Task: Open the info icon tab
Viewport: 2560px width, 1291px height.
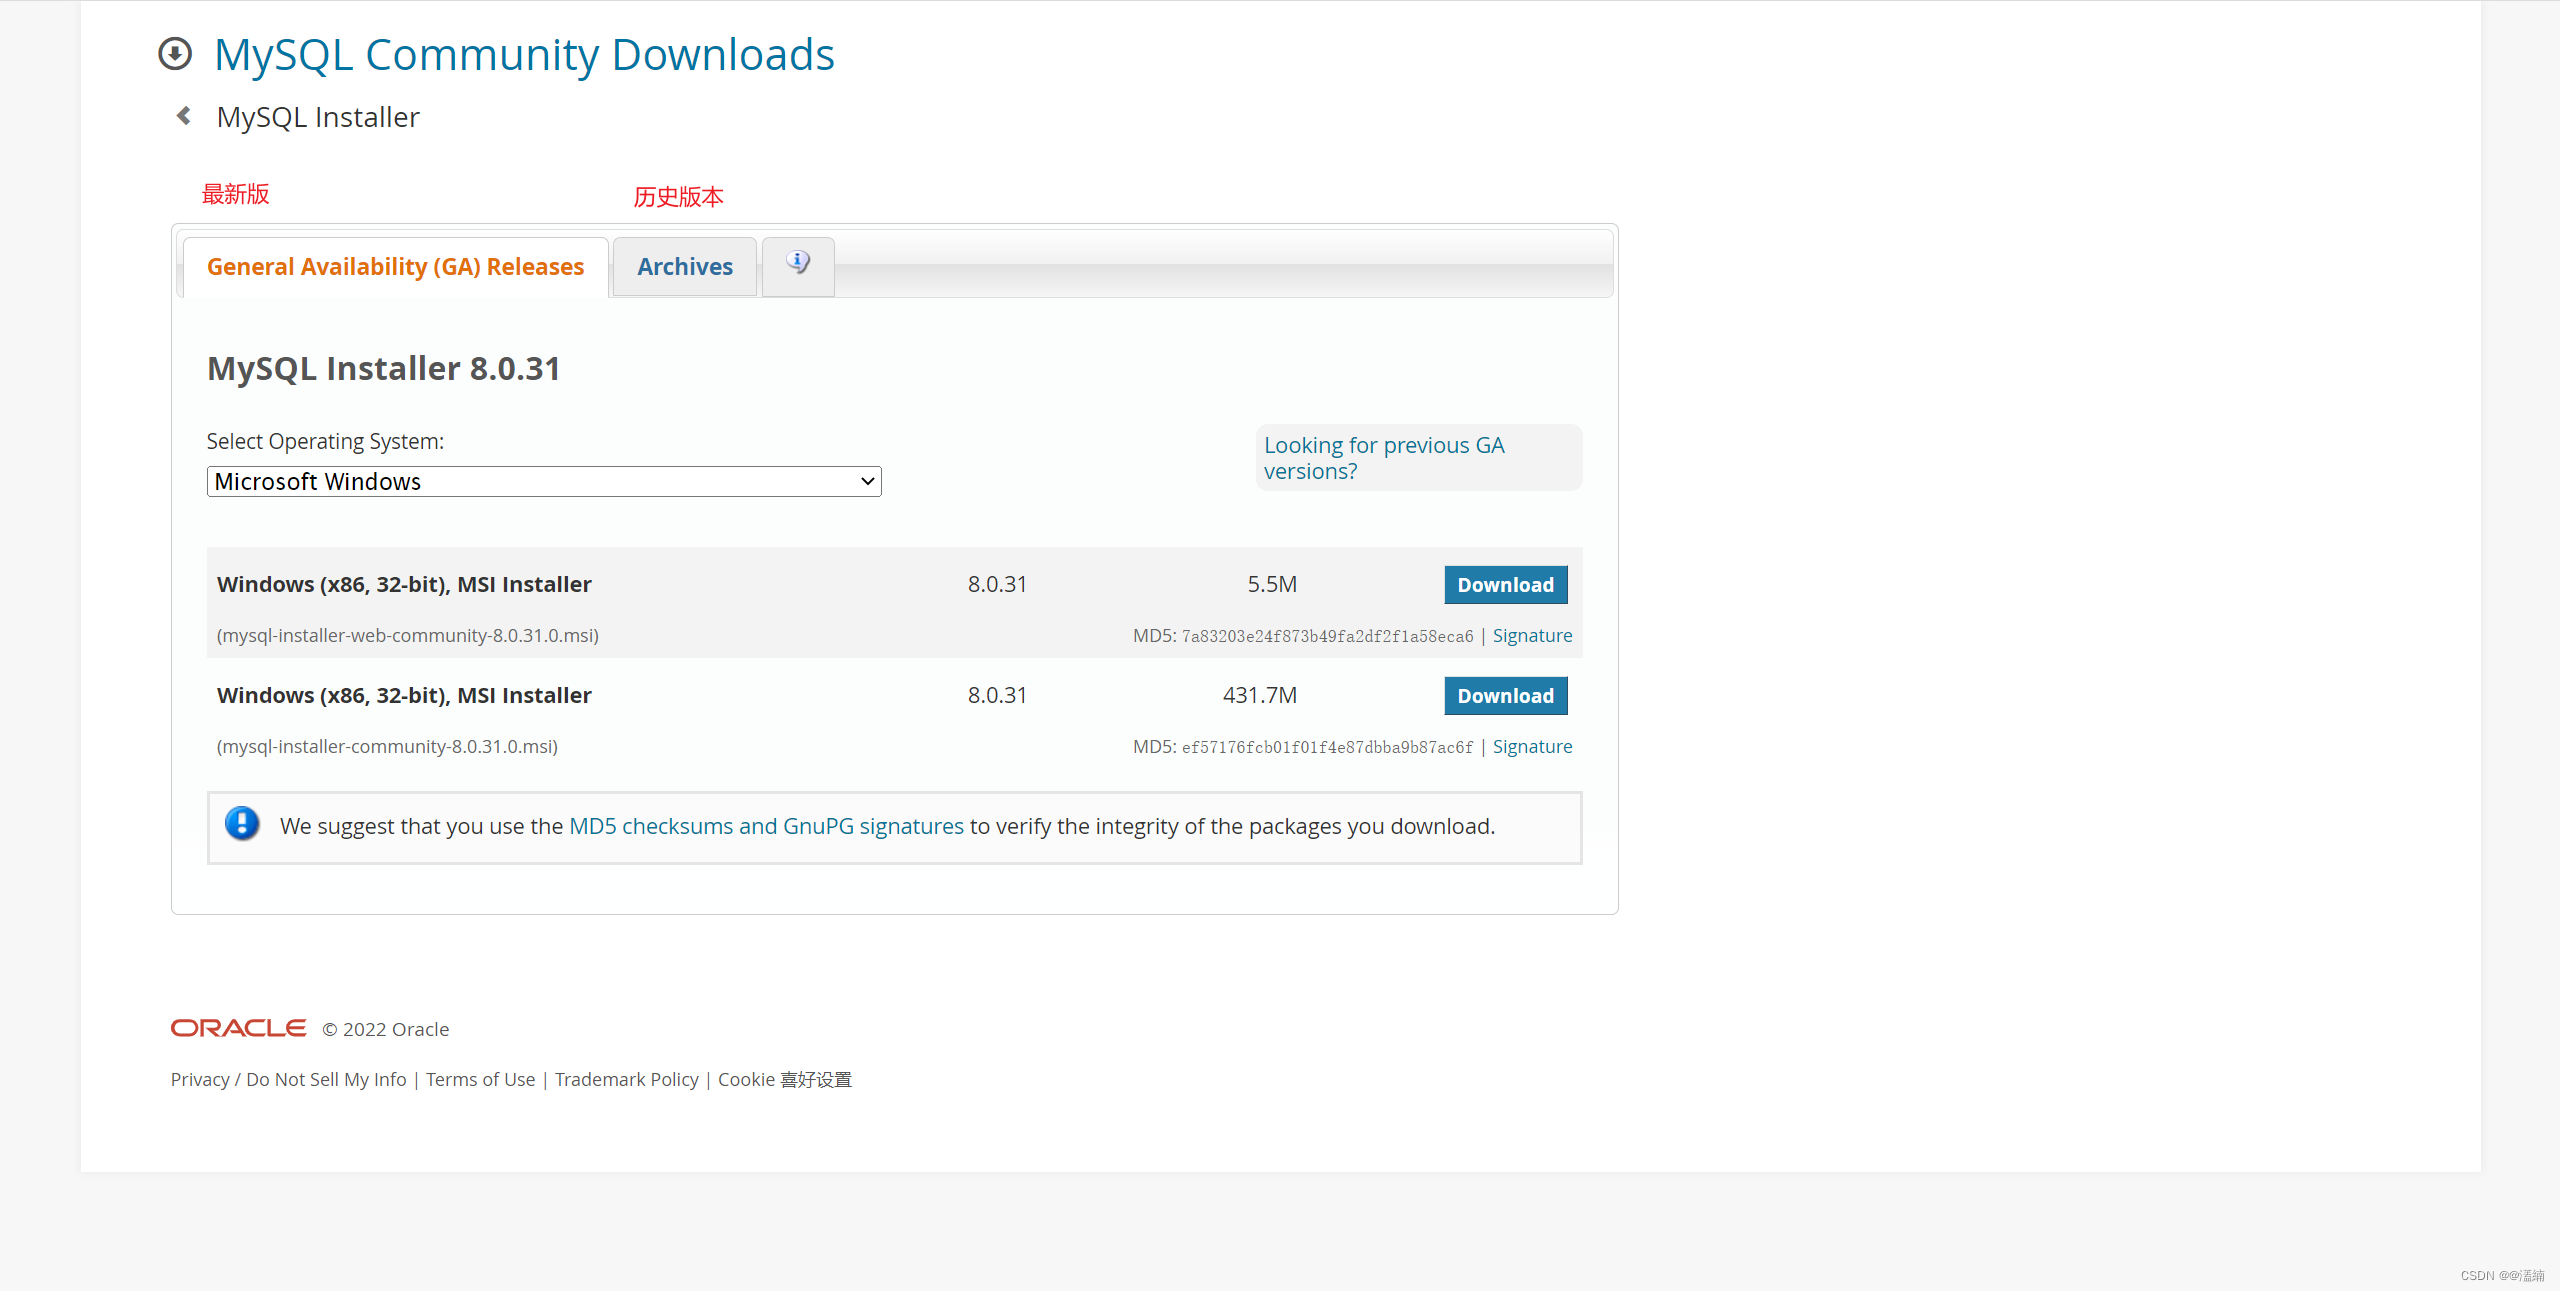Action: (798, 265)
